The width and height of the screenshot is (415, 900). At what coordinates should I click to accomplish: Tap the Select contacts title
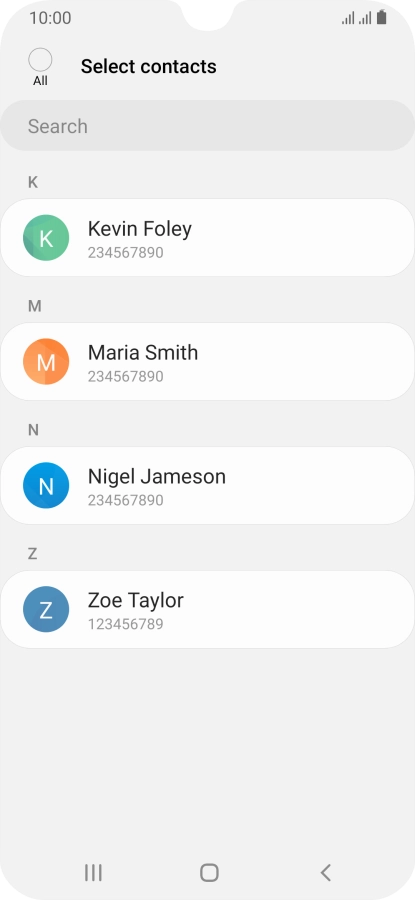pyautogui.click(x=149, y=67)
